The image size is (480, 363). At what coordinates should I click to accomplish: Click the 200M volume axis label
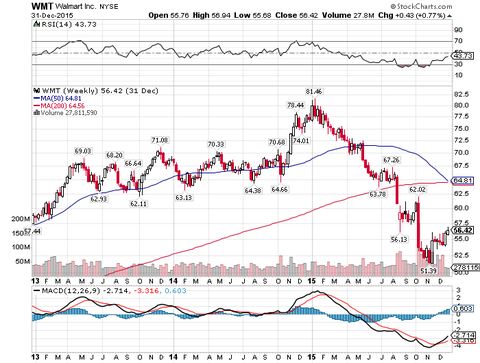[21, 219]
